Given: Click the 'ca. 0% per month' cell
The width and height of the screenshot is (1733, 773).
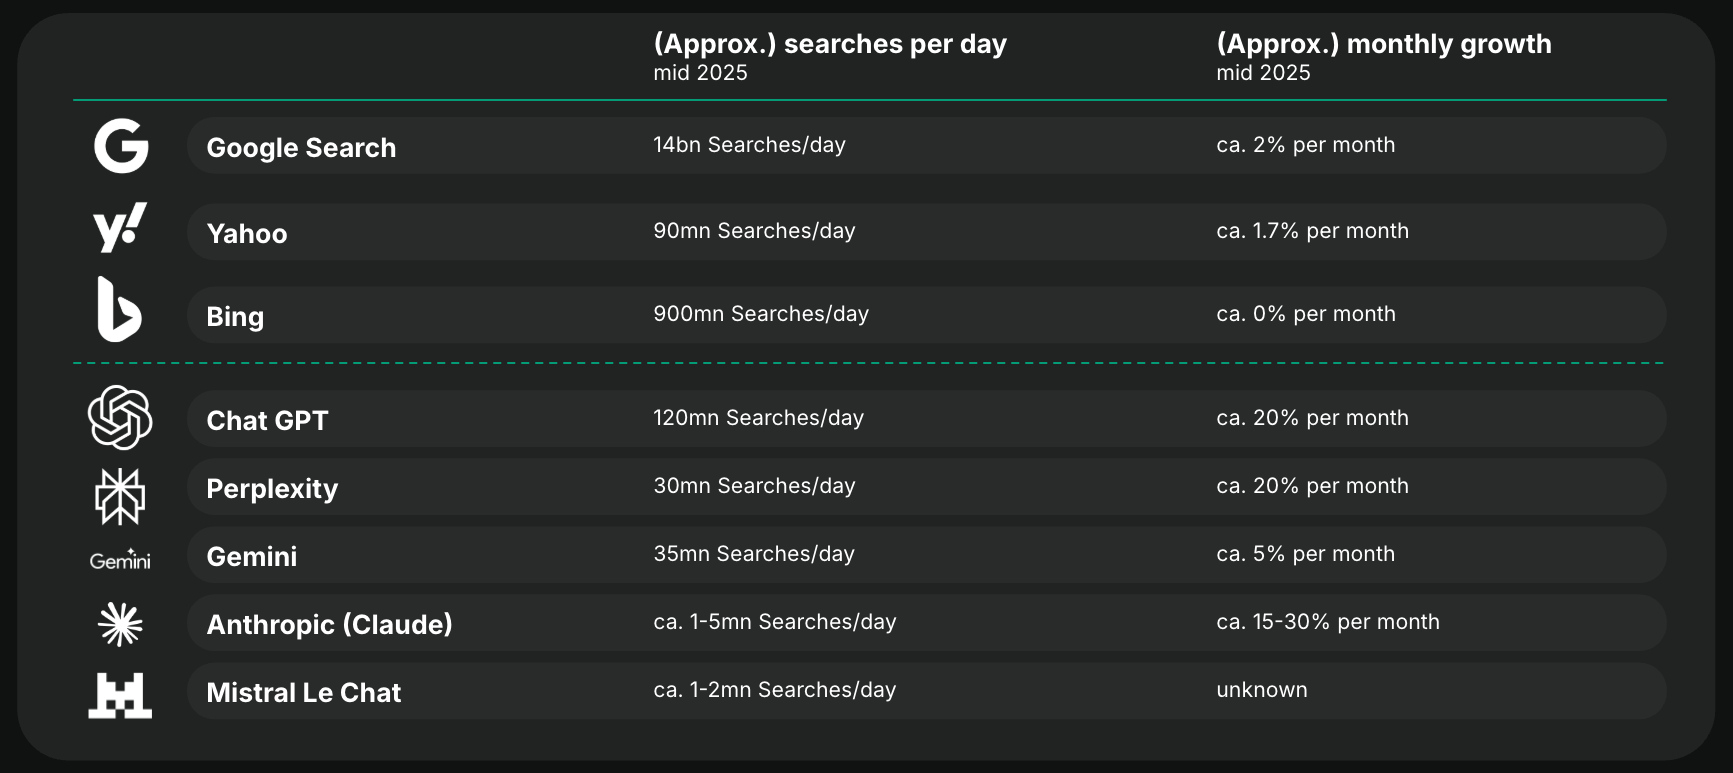Looking at the screenshot, I should pyautogui.click(x=1306, y=314).
